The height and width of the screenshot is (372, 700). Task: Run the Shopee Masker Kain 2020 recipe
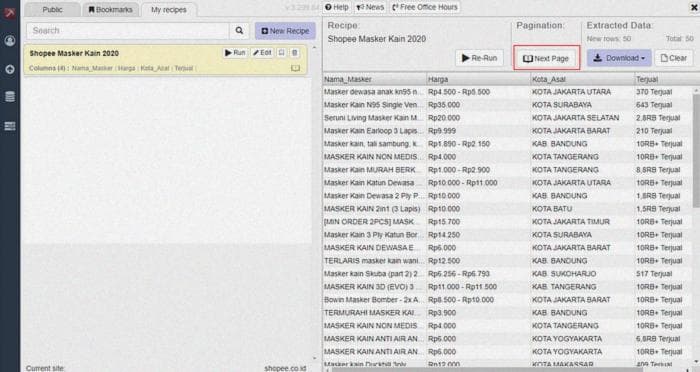point(235,53)
